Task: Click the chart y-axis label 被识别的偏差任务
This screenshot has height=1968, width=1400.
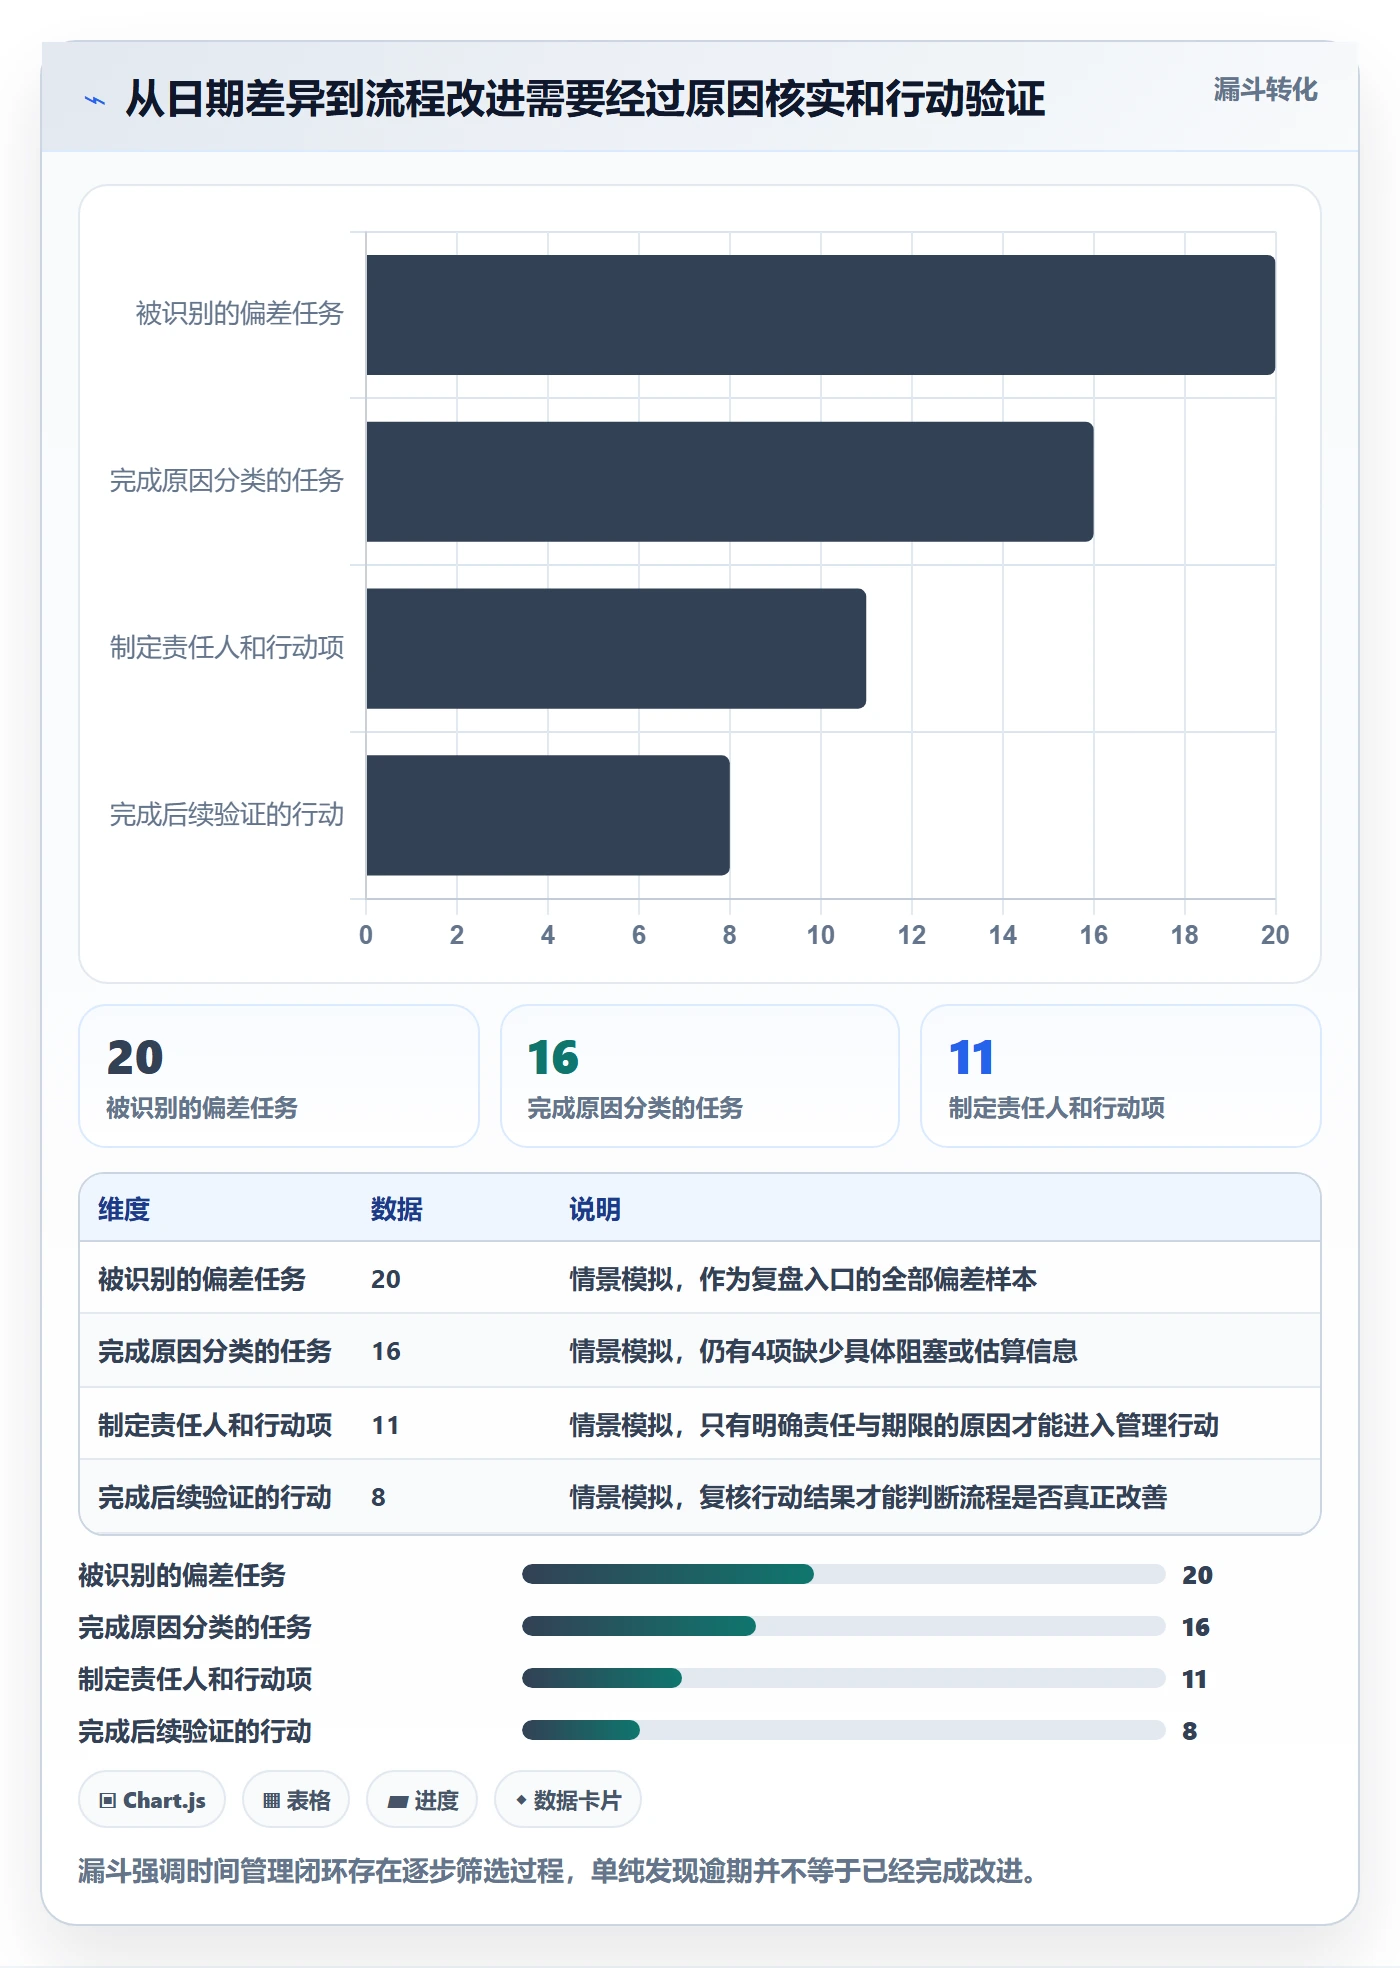Action: pyautogui.click(x=240, y=314)
